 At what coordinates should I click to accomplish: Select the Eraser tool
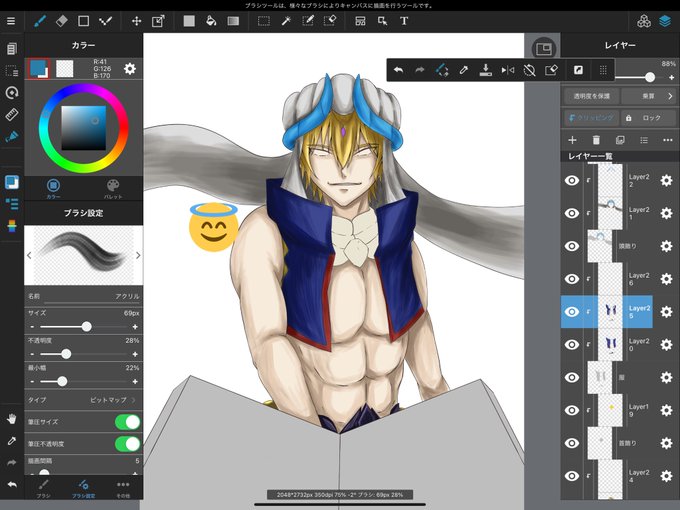tap(62, 21)
